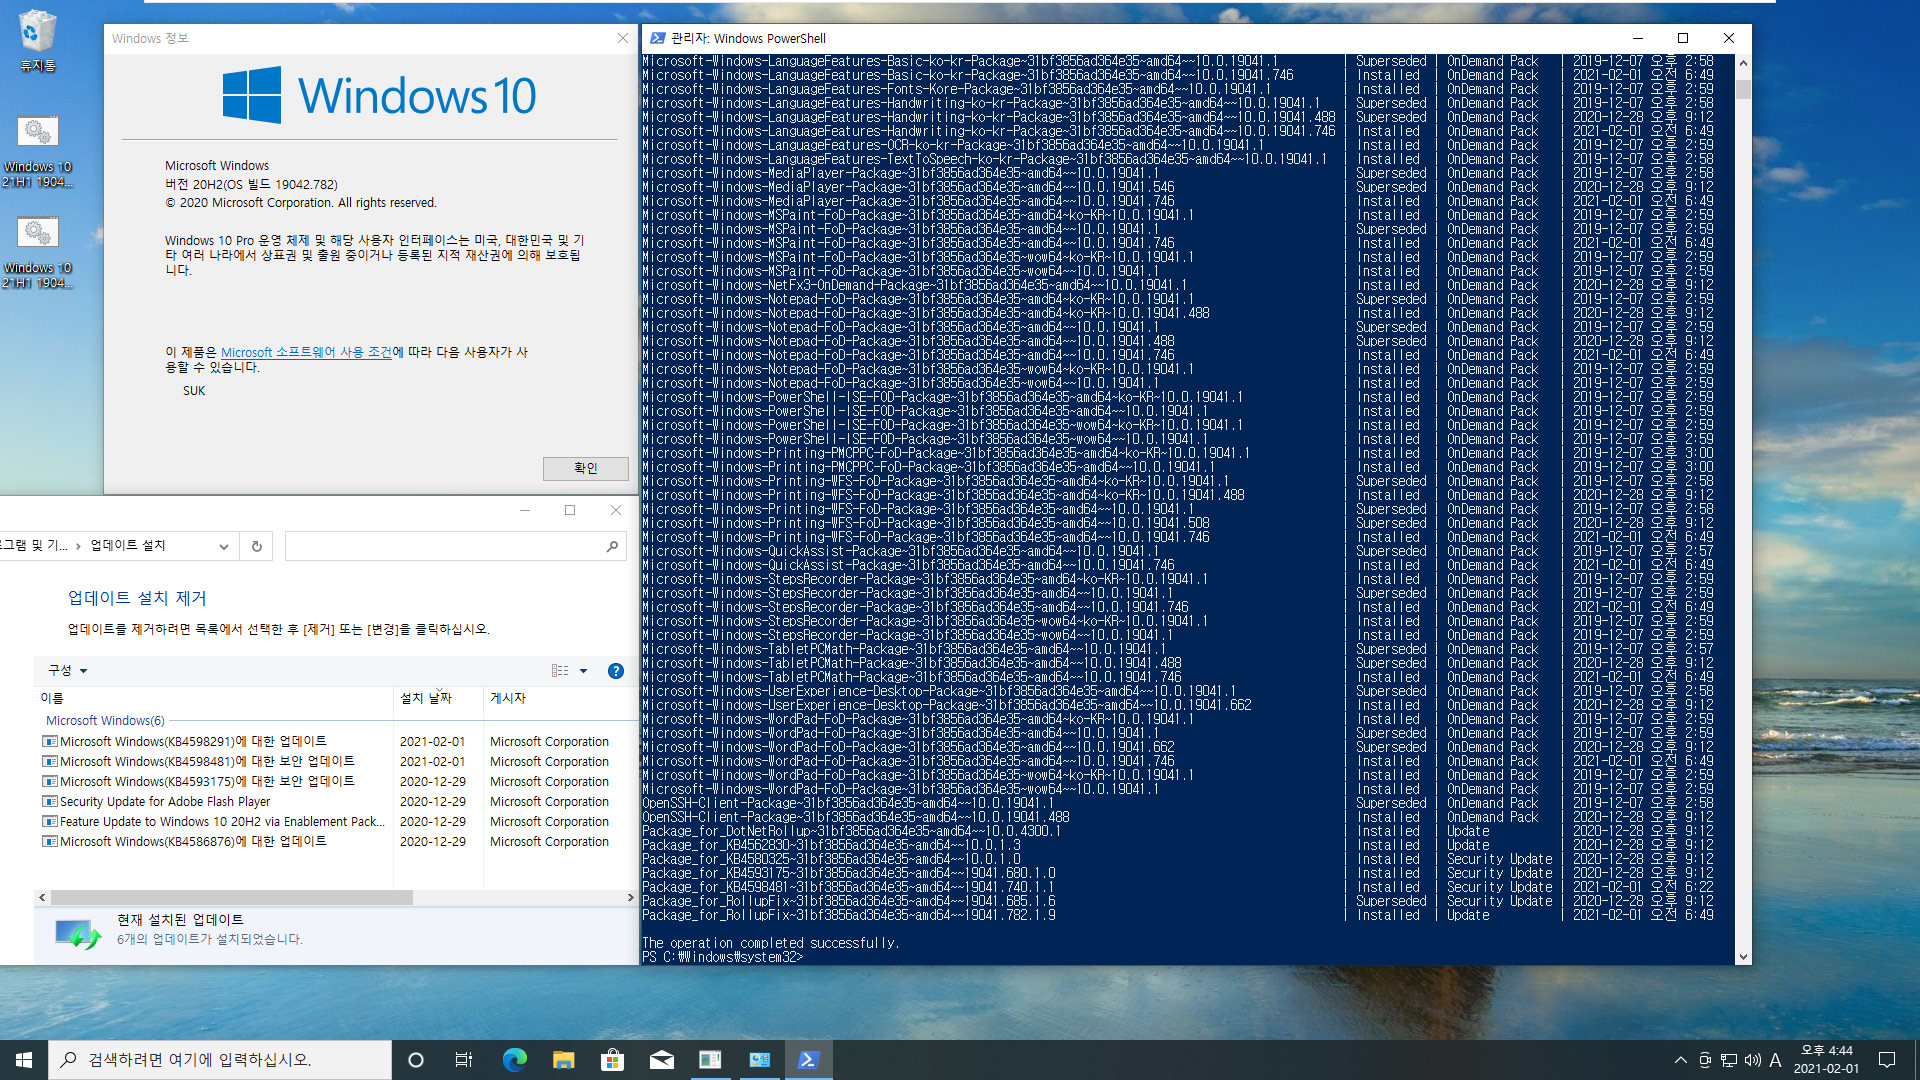Open Microsoft Store from the taskbar

[612, 1060]
